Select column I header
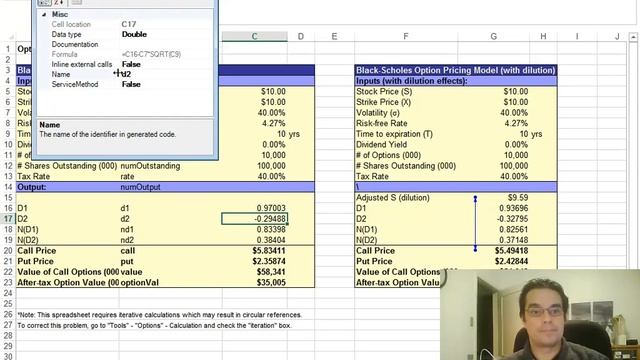640x360 pixels. tap(577, 37)
